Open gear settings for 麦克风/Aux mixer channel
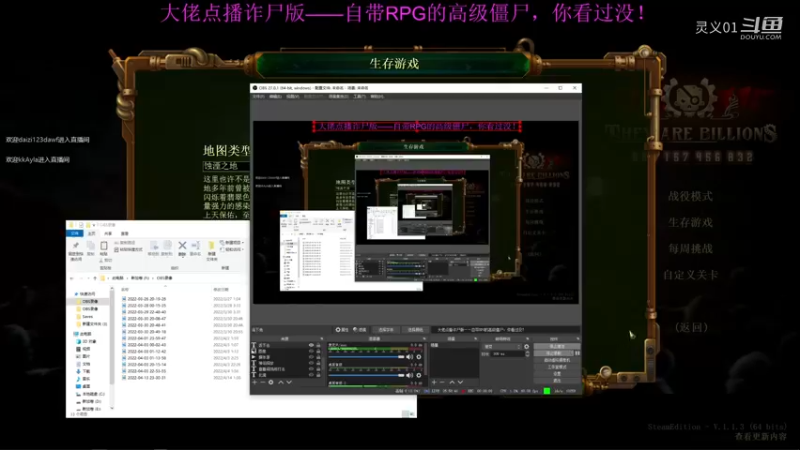This screenshot has width=800, height=450. click(x=418, y=357)
